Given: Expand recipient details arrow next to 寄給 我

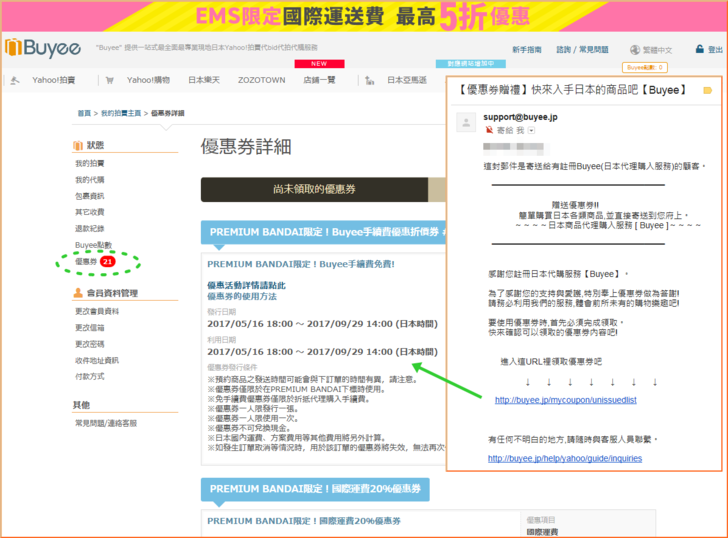Looking at the screenshot, I should (532, 131).
